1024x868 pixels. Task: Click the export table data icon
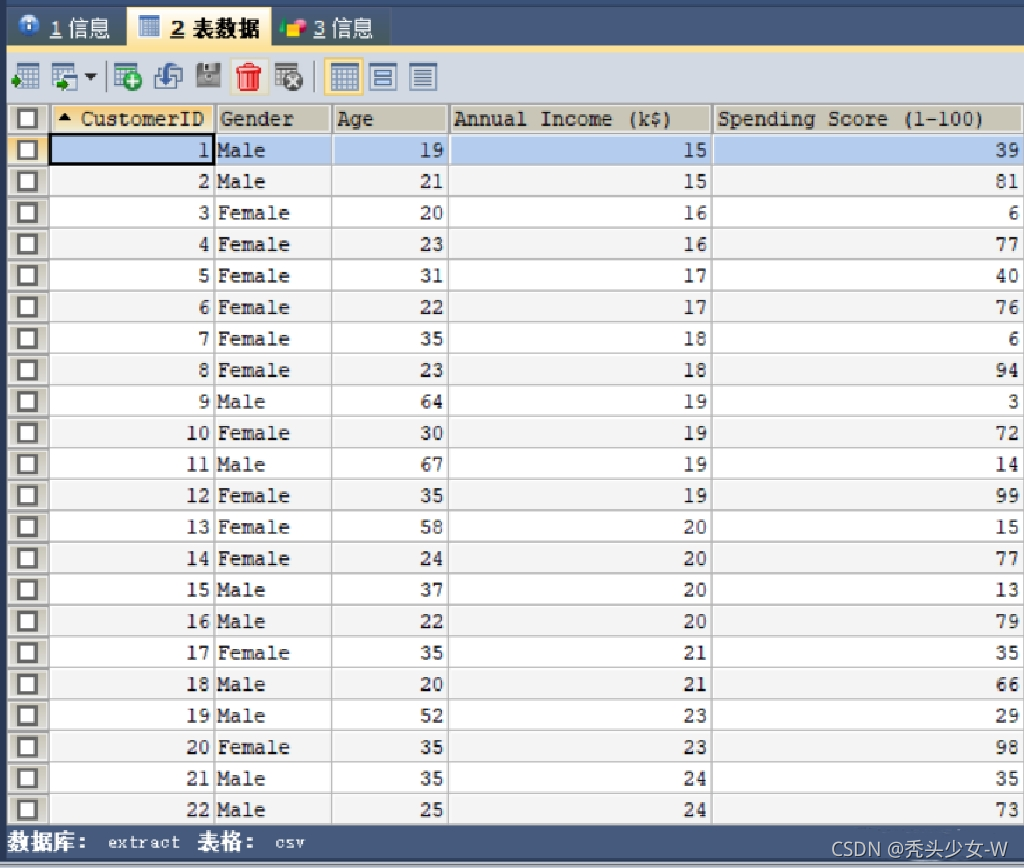pyautogui.click(x=26, y=77)
